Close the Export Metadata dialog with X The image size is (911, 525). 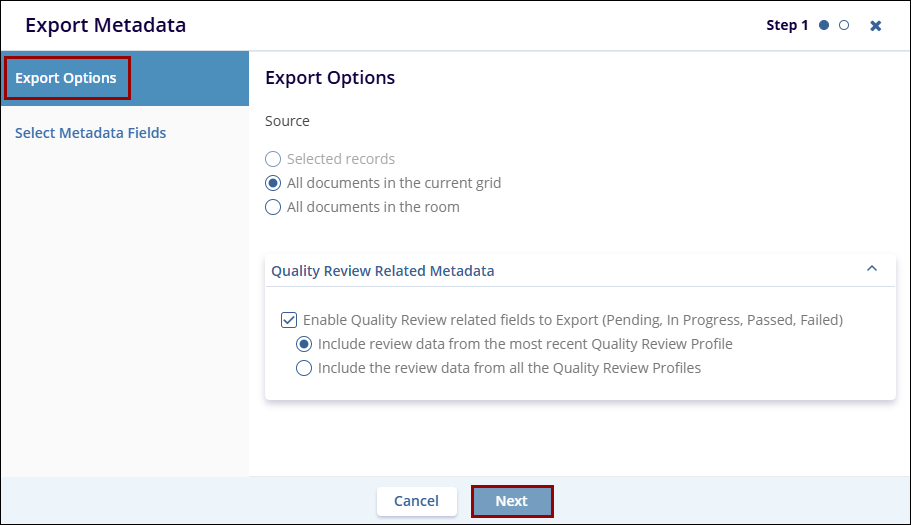(x=875, y=26)
